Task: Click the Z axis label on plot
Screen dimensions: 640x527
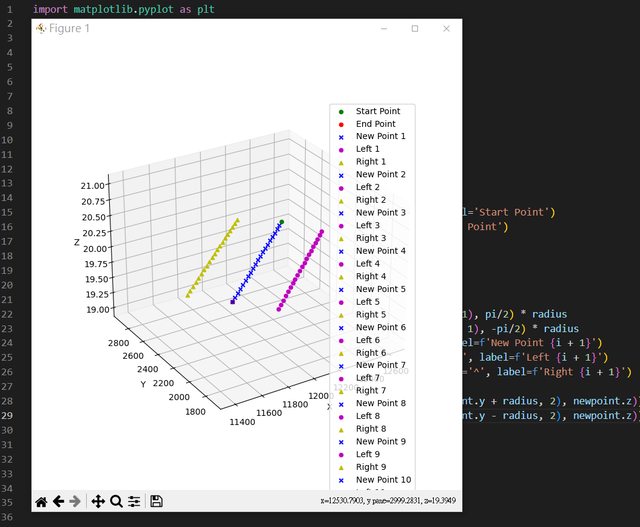Action: 76,241
